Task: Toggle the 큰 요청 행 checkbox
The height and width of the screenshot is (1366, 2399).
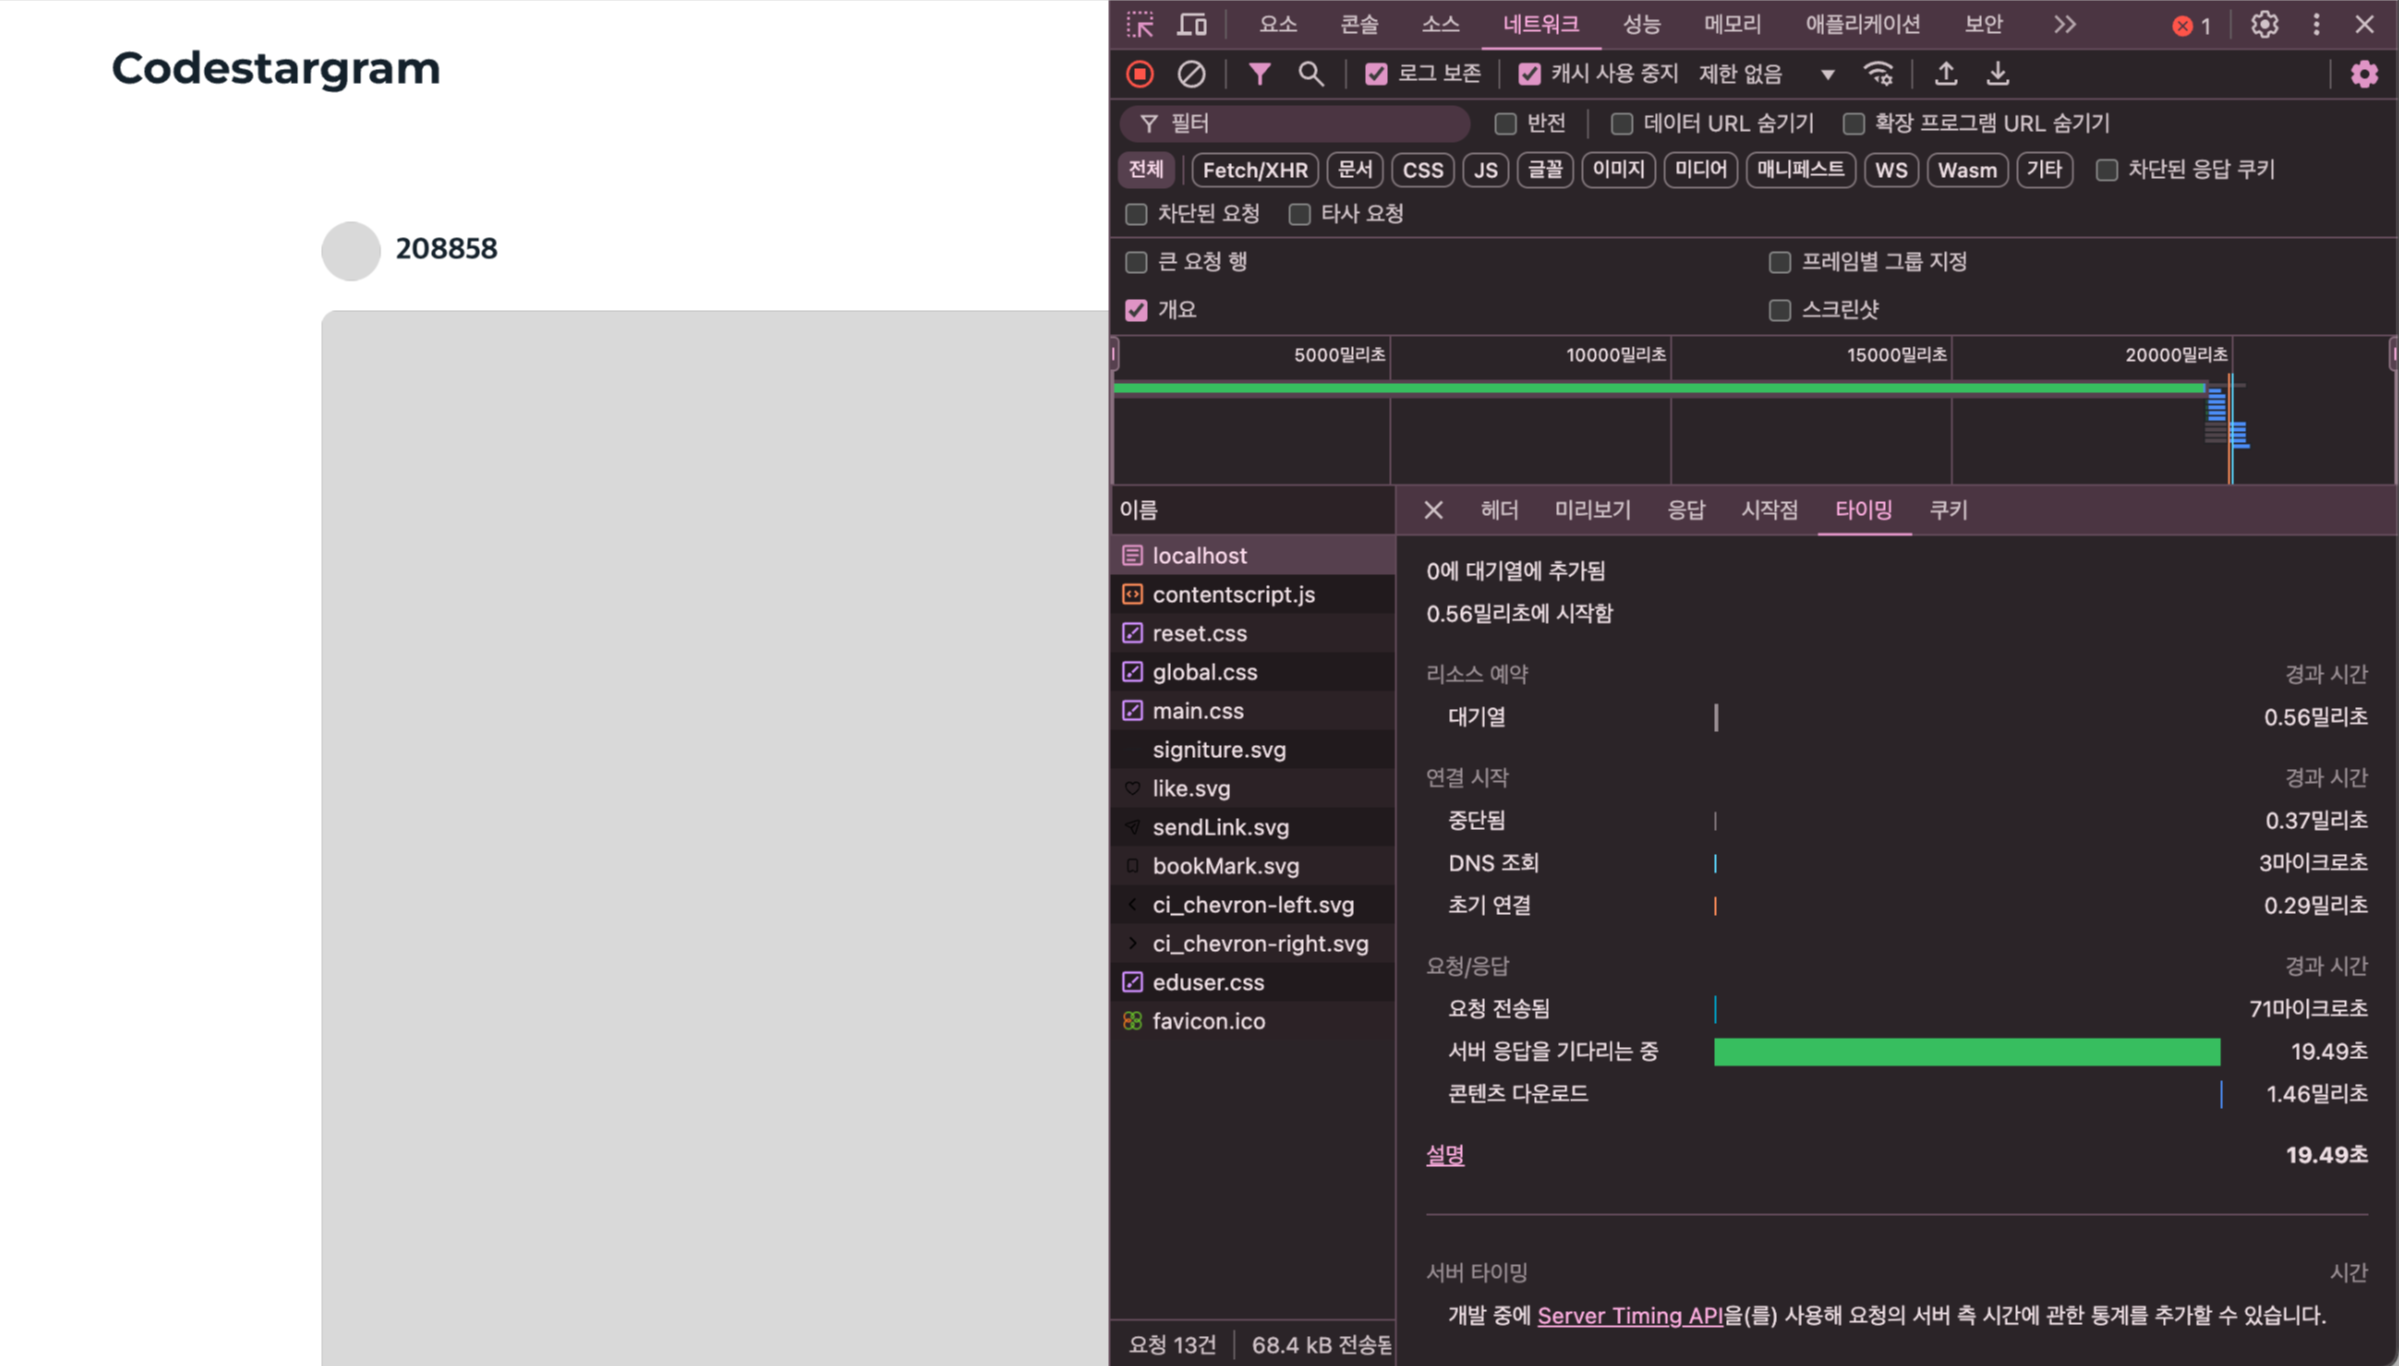Action: click(1136, 262)
